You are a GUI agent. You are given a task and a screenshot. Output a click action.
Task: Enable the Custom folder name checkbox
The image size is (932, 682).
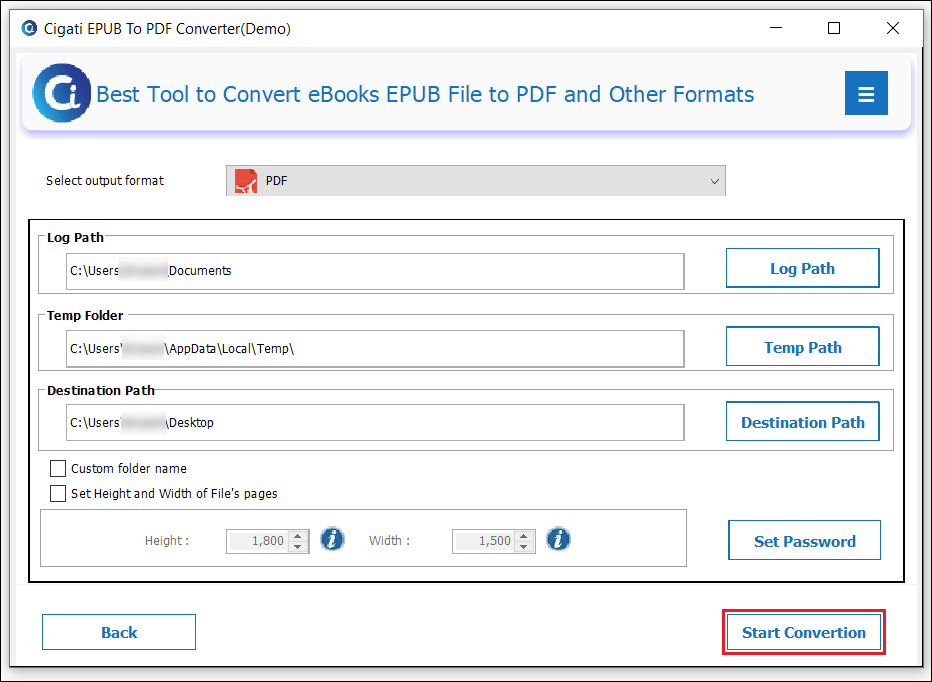point(58,469)
